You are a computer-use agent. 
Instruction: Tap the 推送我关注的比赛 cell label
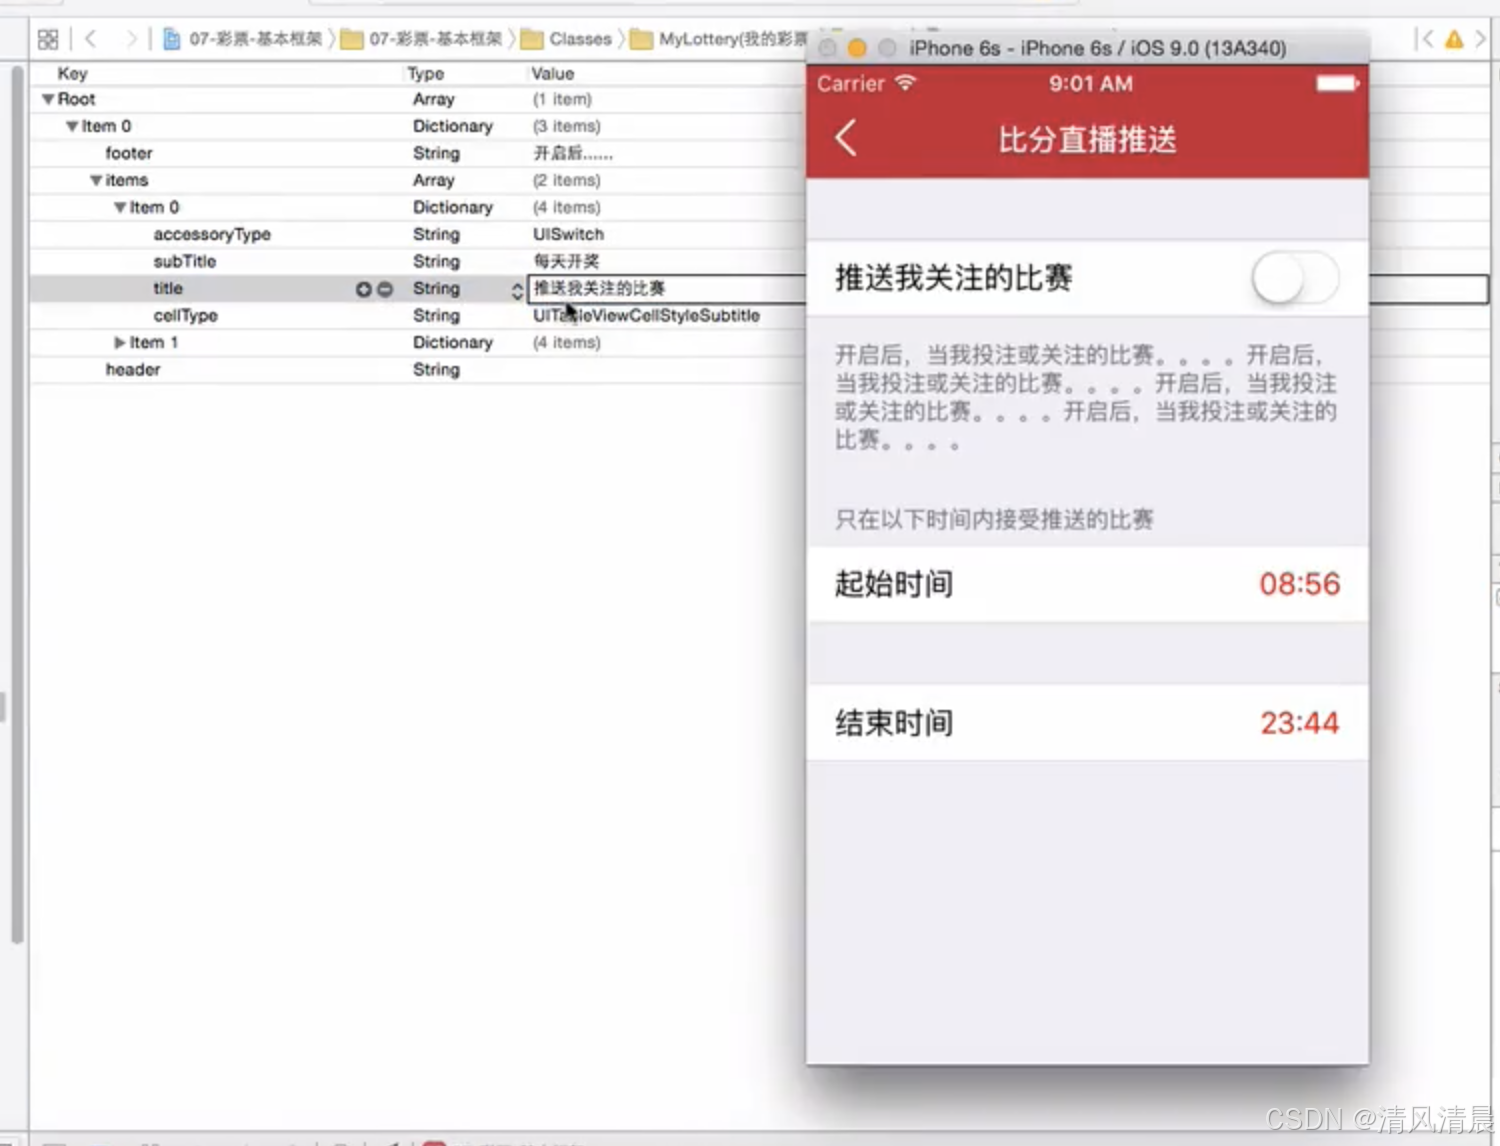pyautogui.click(x=953, y=278)
